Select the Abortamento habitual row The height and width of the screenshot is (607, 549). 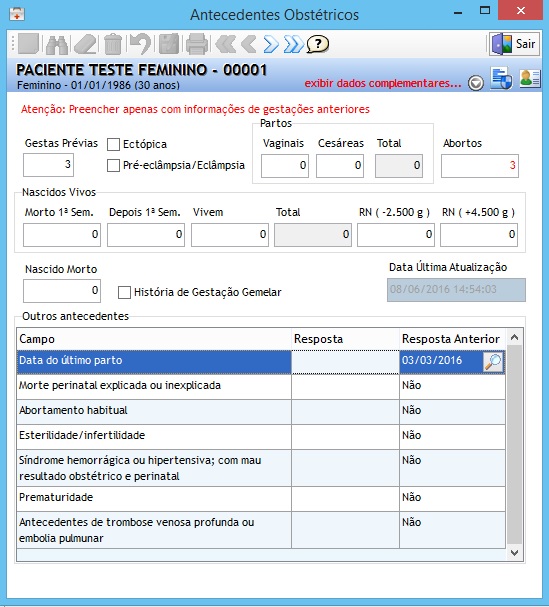[261, 412]
